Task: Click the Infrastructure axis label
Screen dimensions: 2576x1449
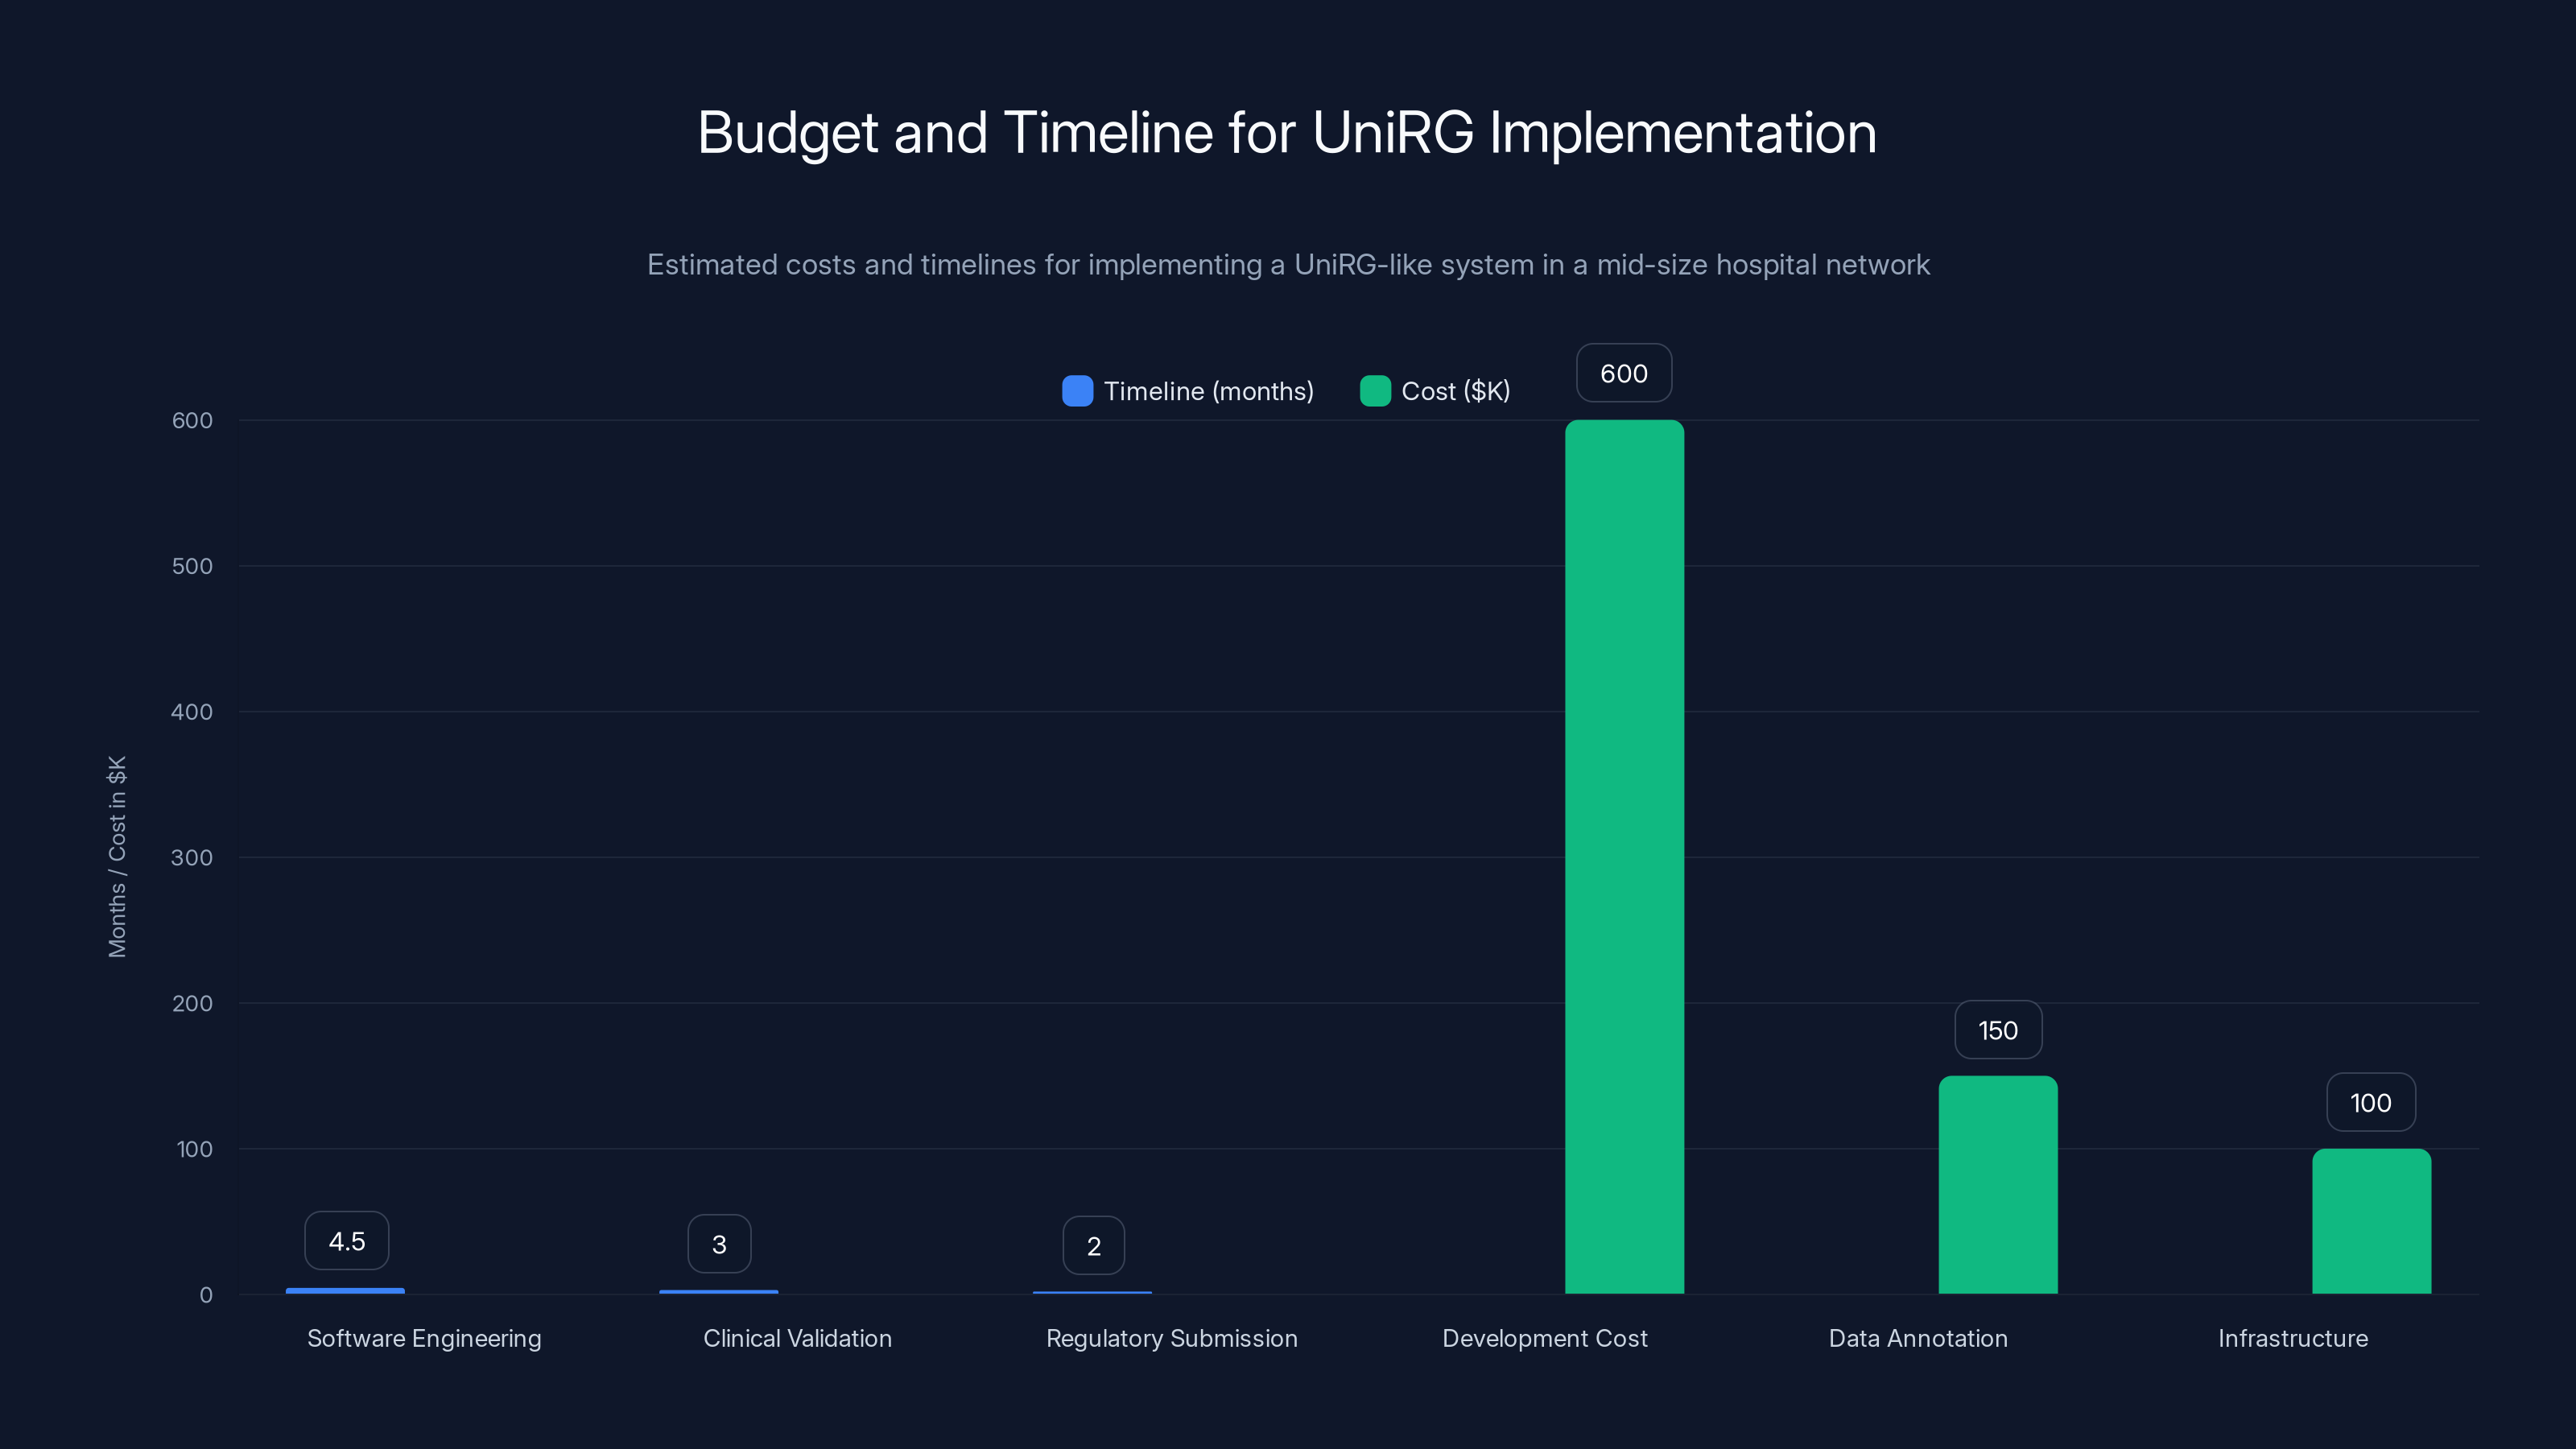Action: point(2293,1338)
